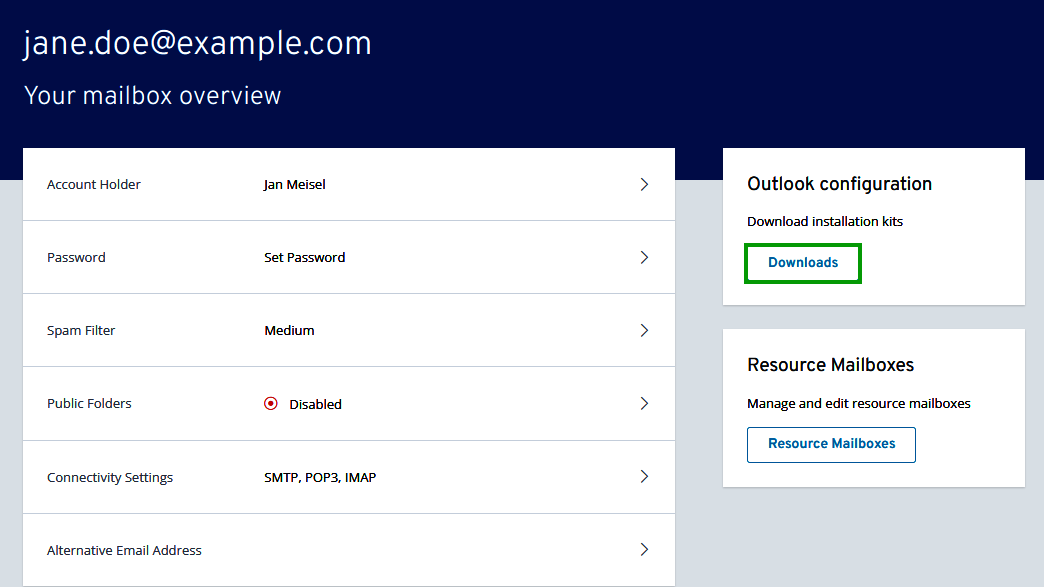Image resolution: width=1044 pixels, height=587 pixels.
Task: Click the account holder name Jan Meisel
Action: point(294,184)
